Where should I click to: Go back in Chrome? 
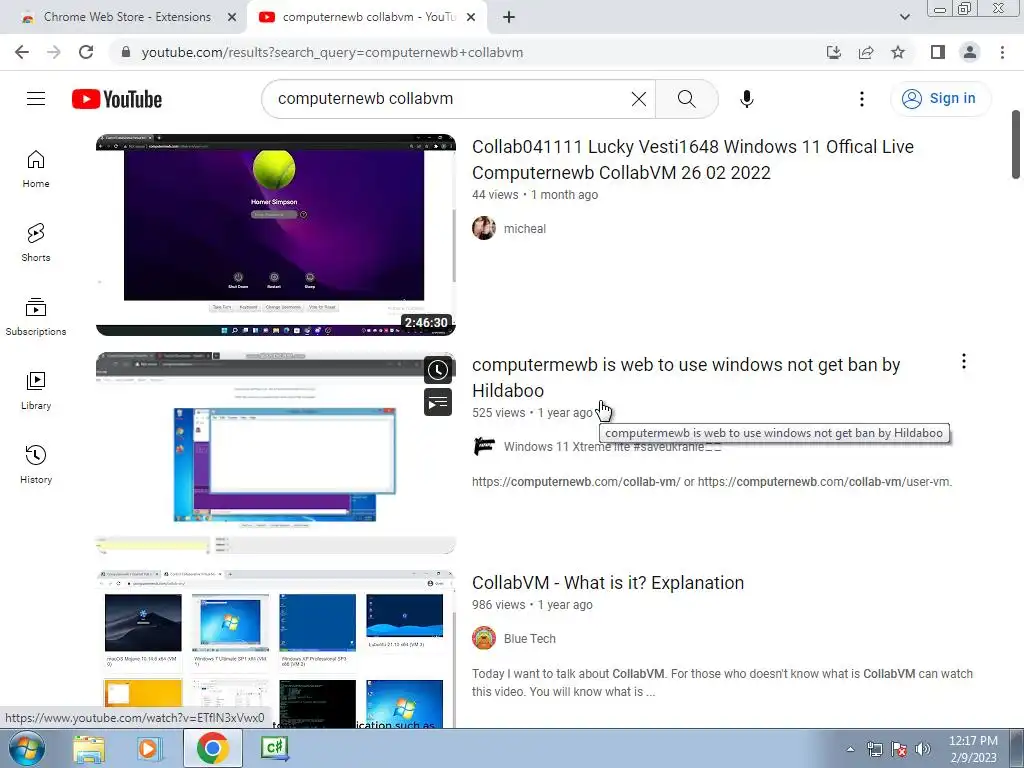[22, 52]
